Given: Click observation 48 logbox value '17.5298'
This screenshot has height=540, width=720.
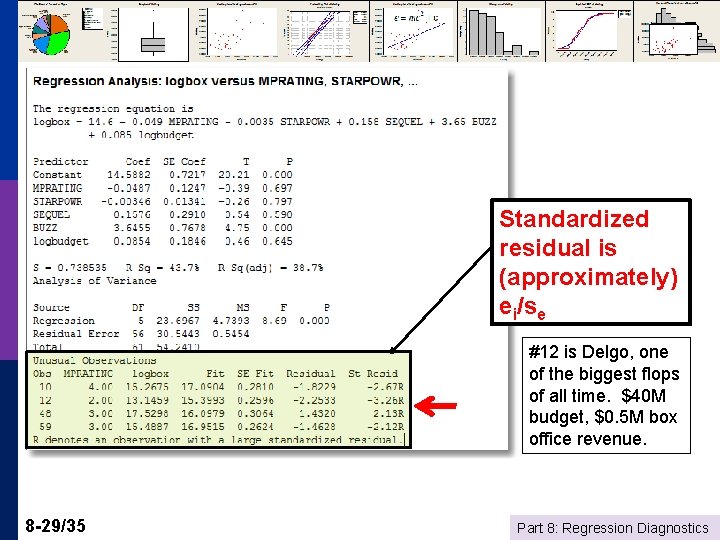Looking at the screenshot, I should pyautogui.click(x=147, y=414).
